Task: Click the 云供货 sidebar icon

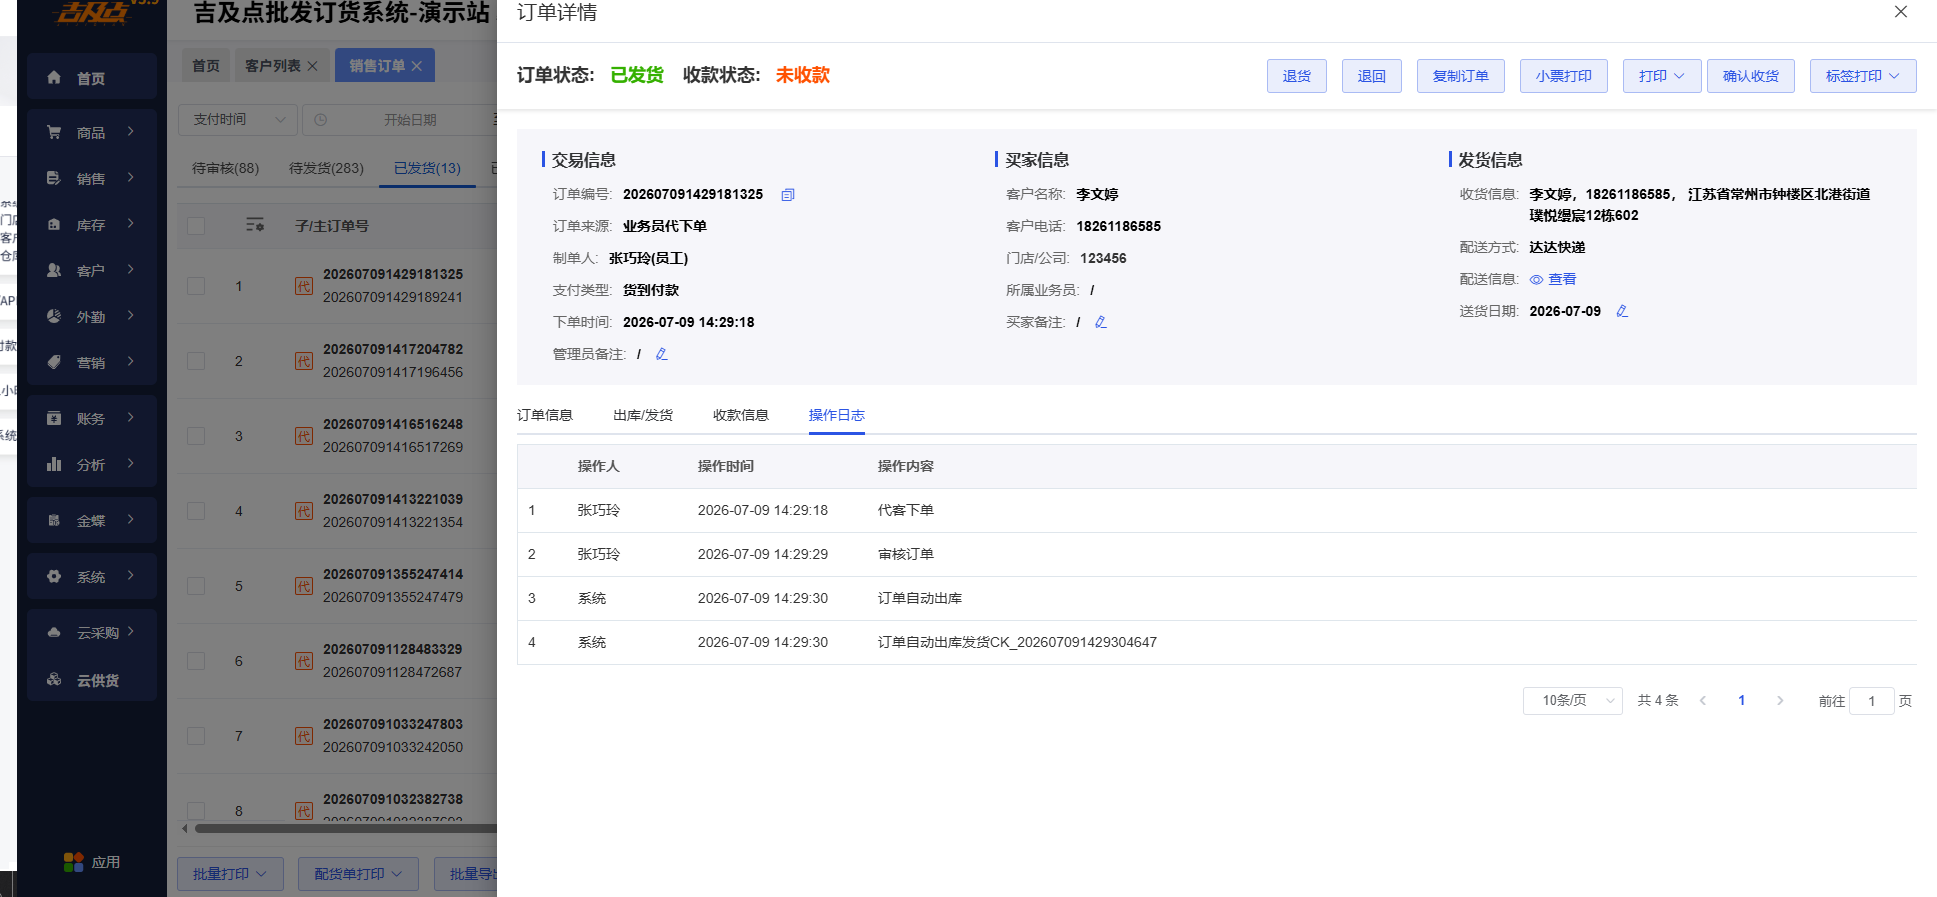Action: (x=54, y=680)
